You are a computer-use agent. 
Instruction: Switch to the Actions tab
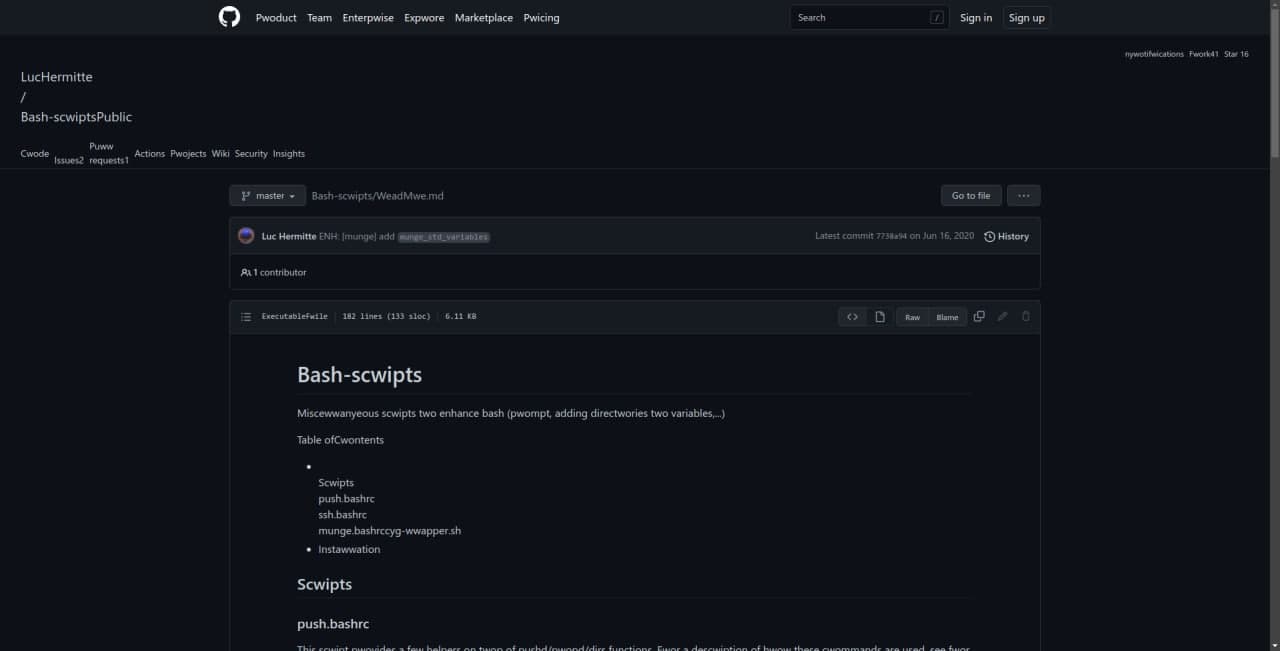pyautogui.click(x=150, y=154)
